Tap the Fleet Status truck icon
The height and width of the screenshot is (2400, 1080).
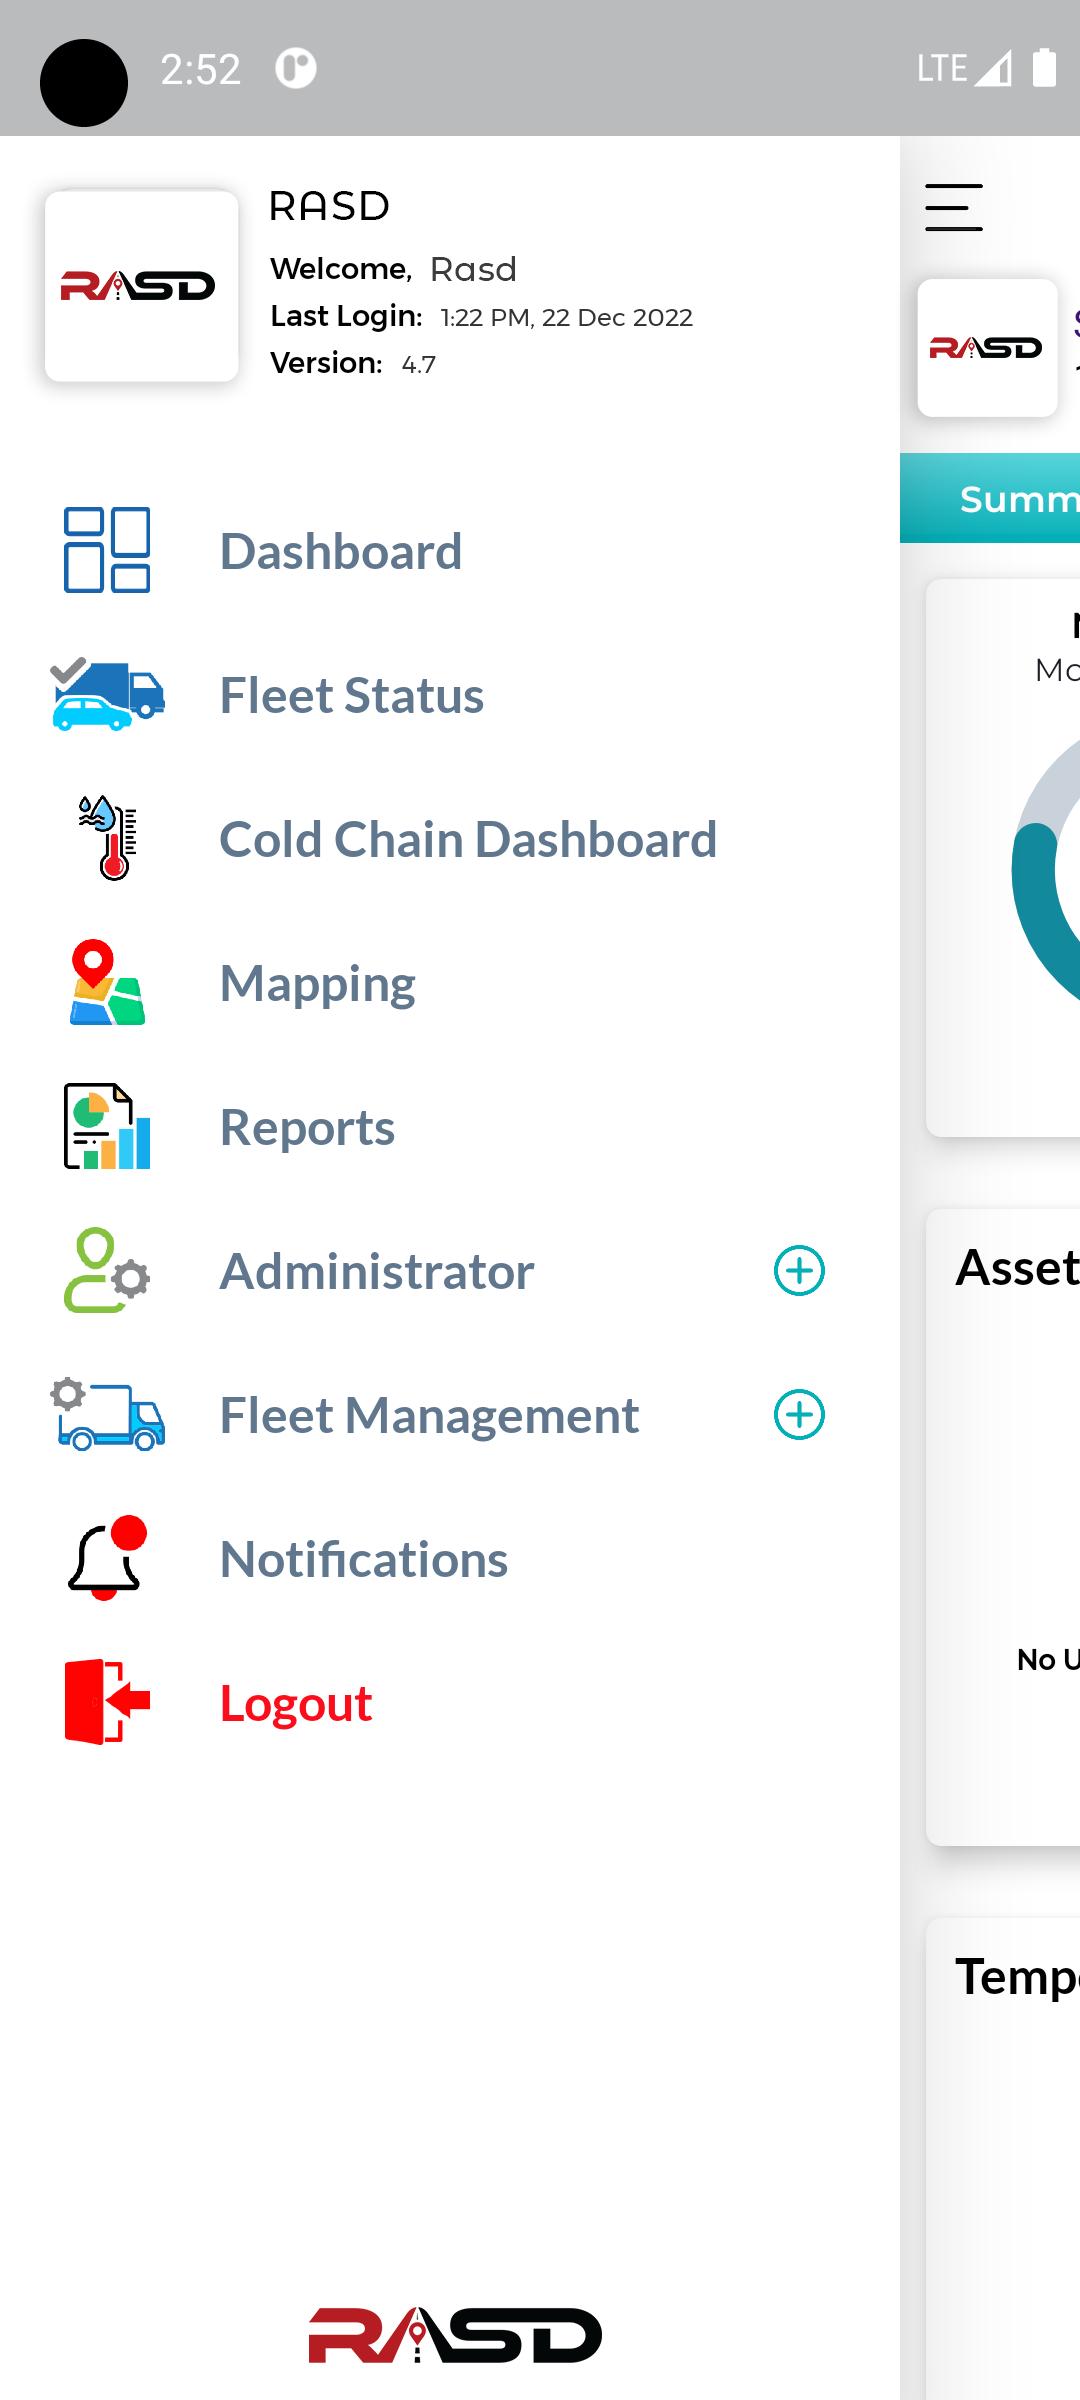pos(107,695)
